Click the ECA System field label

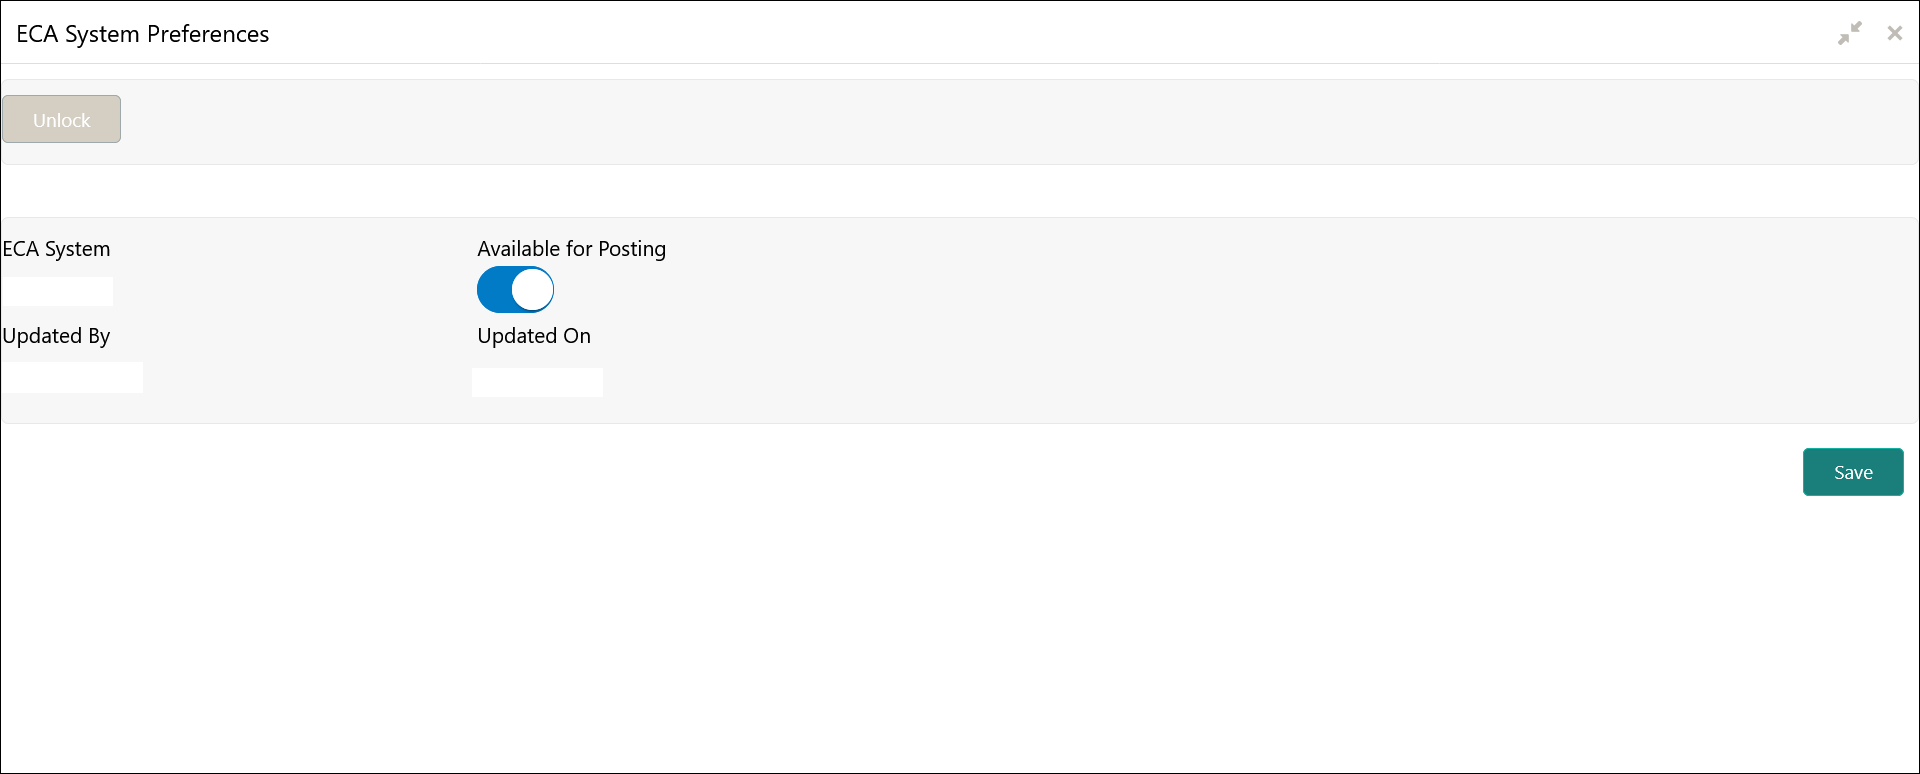(x=56, y=249)
